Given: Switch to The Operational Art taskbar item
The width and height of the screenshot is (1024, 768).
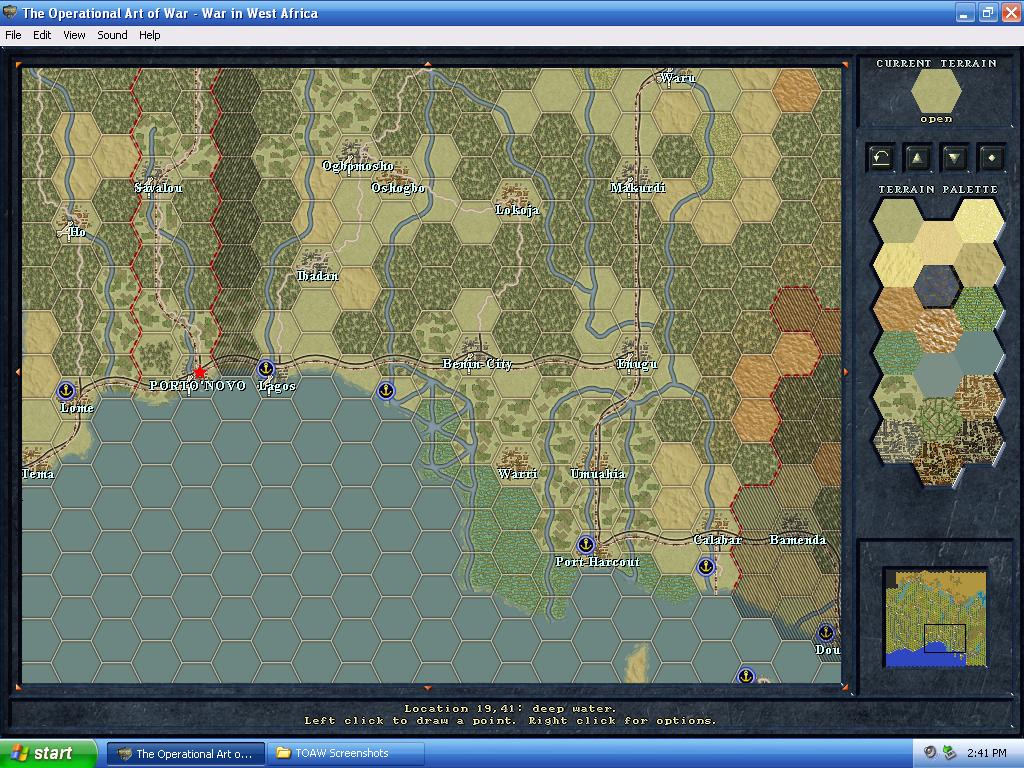Looking at the screenshot, I should pyautogui.click(x=186, y=754).
